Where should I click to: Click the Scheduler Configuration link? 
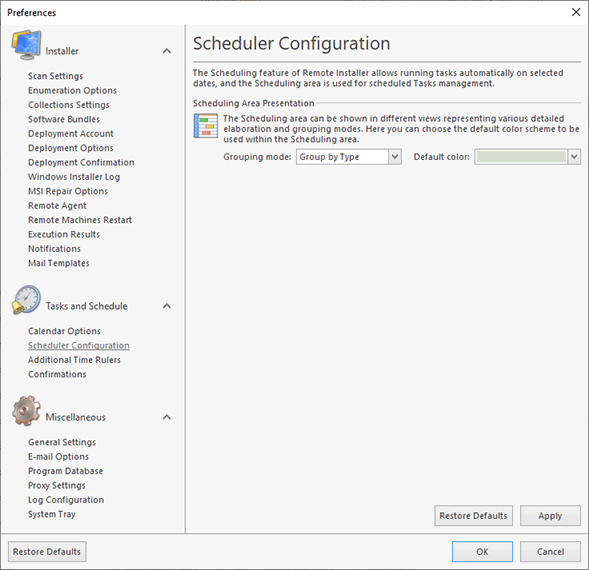pos(79,345)
